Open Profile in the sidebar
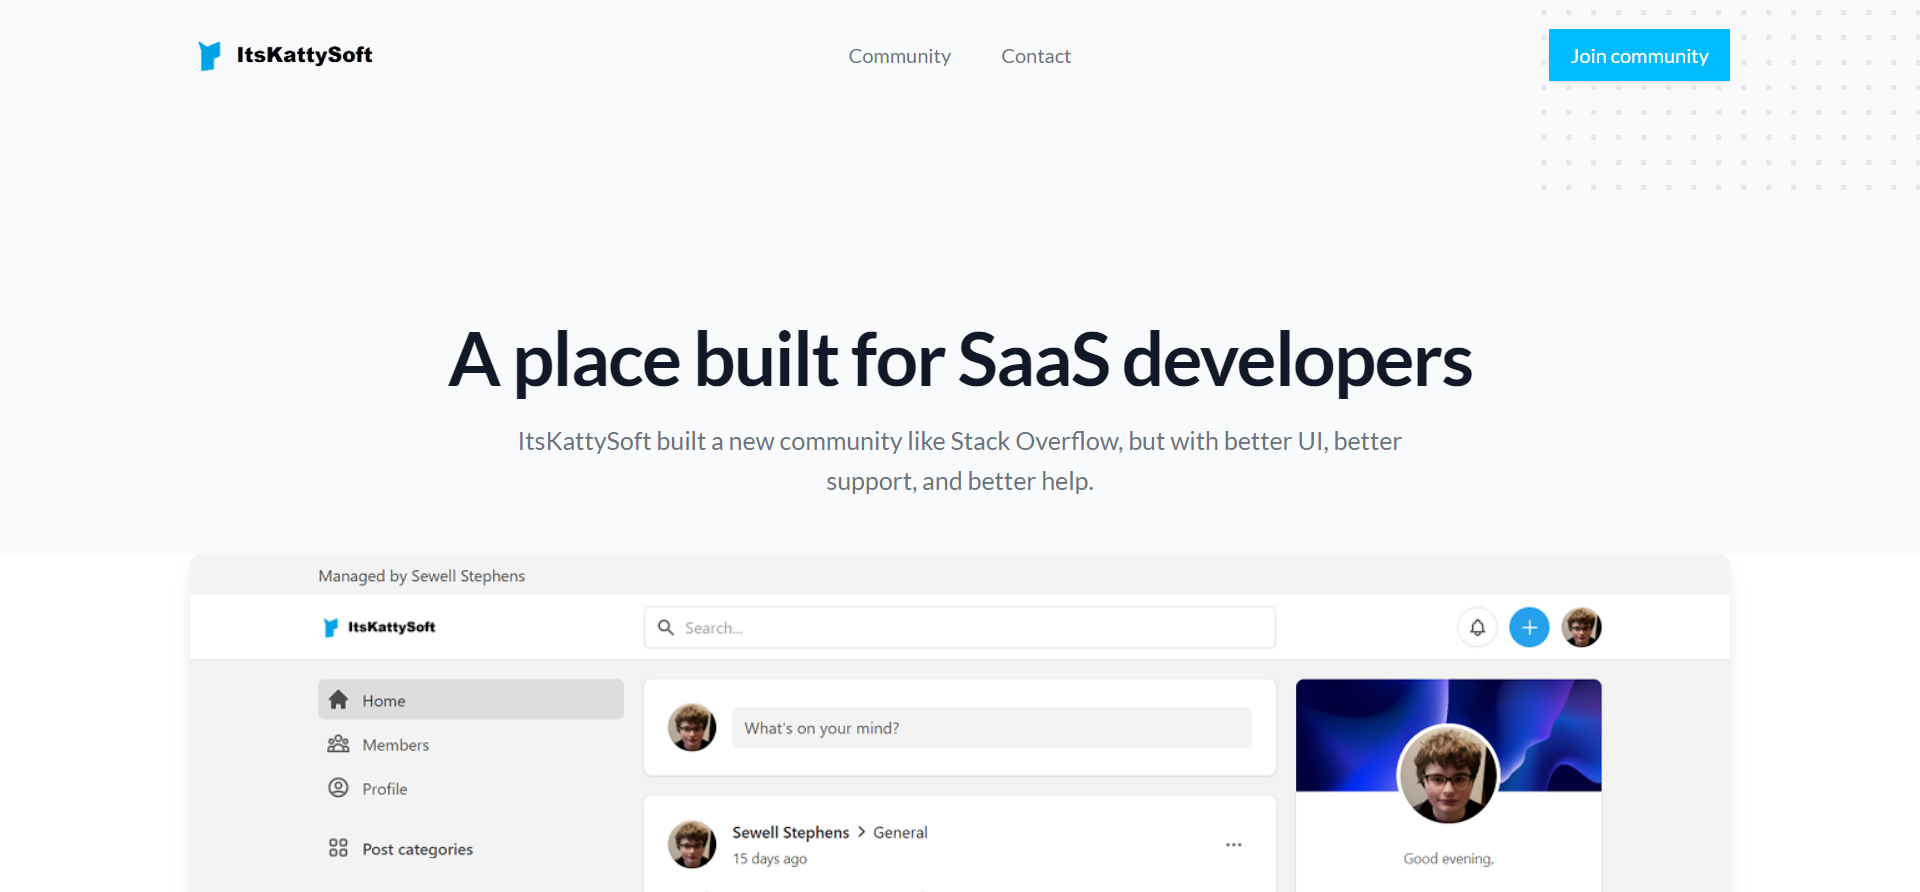 click(x=471, y=788)
